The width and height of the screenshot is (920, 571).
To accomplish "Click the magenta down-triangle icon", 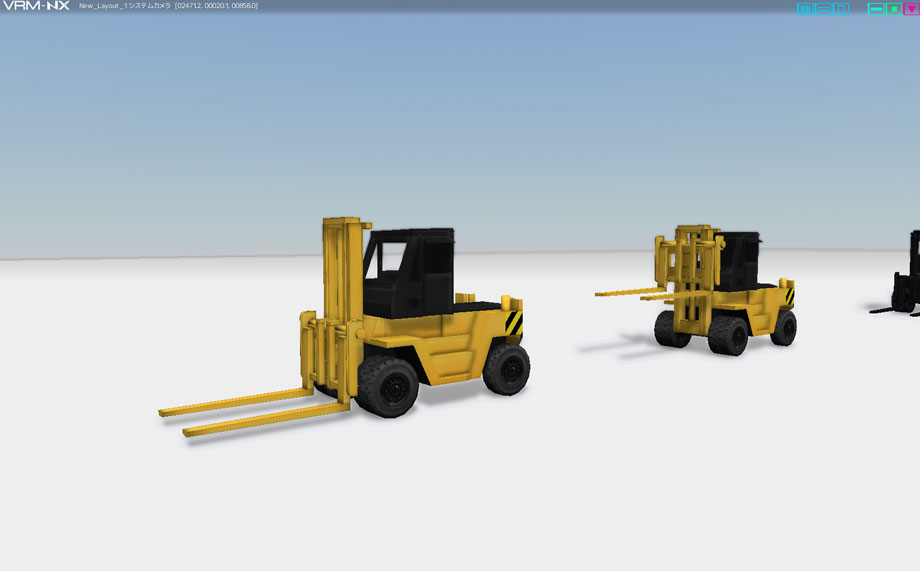I will [x=911, y=9].
